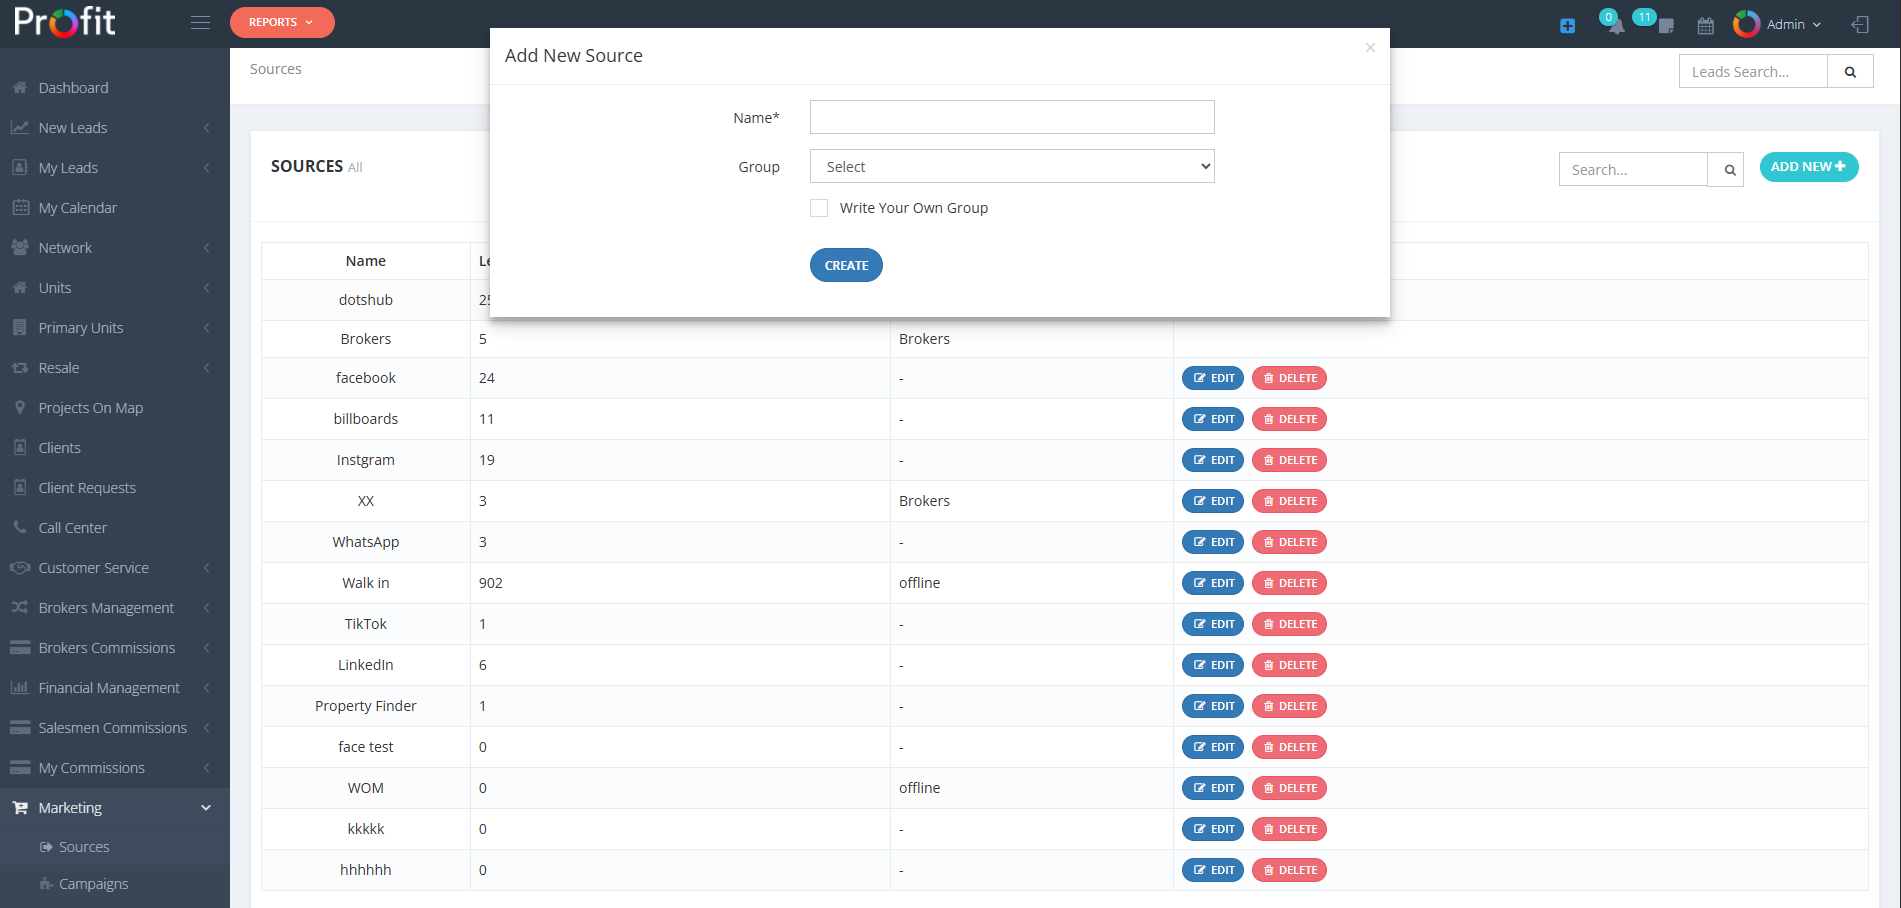Screen dimensions: 1901x908
Task: Click the hamburger menu next to the Profit logo
Action: pos(200,22)
